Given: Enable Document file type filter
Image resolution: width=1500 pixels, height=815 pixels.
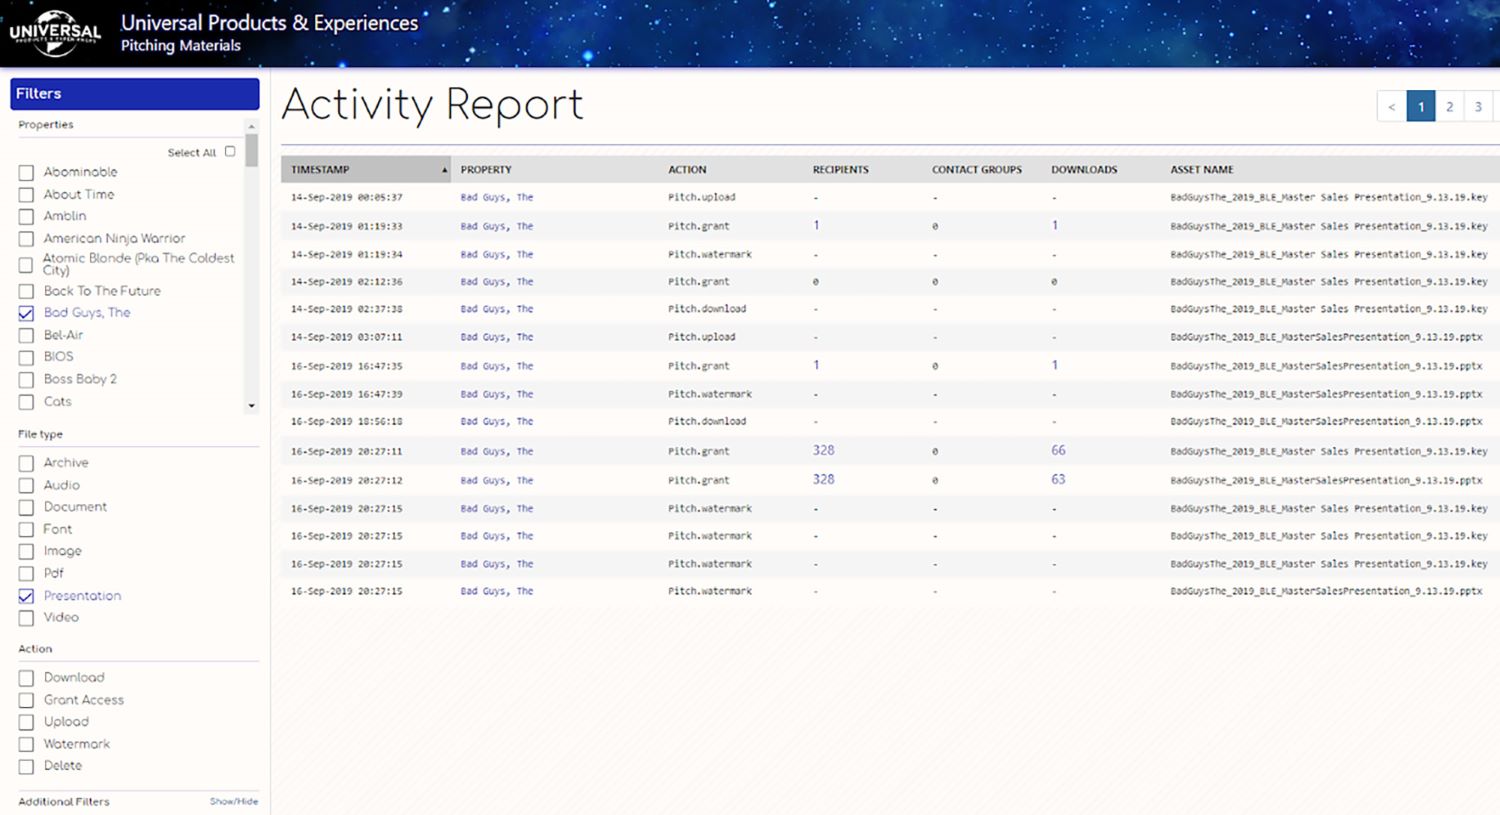Looking at the screenshot, I should (26, 507).
